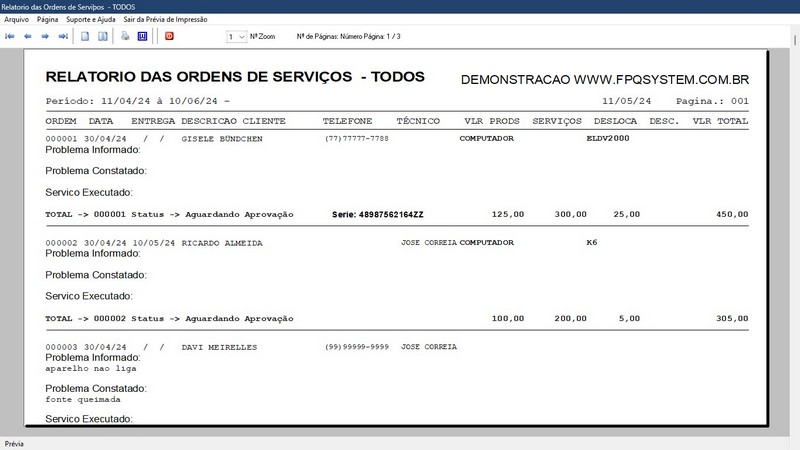
Task: Click total value 305,00
Action: 732,318
